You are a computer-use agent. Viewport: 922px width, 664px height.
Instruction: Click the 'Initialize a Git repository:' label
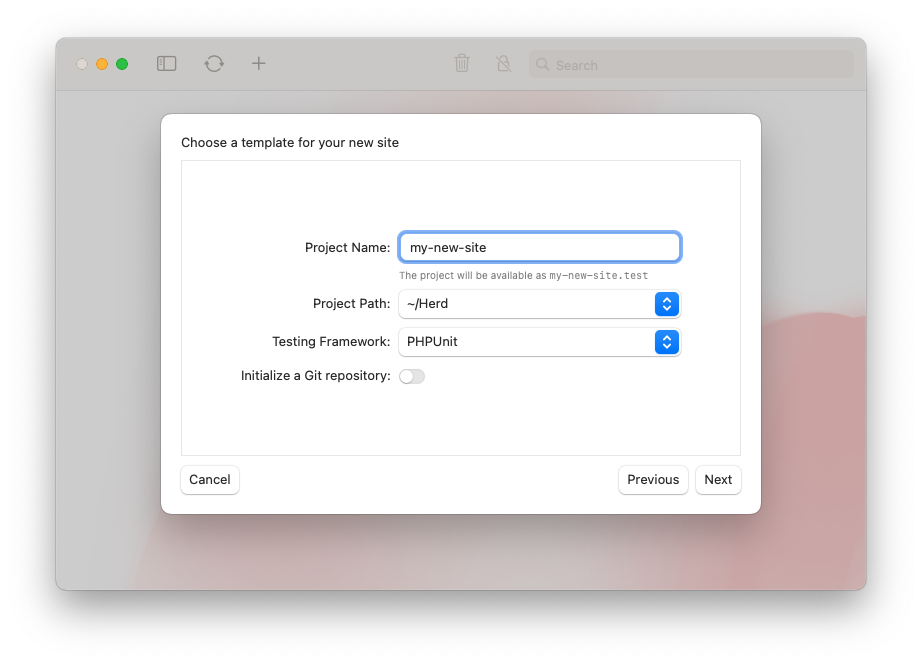[x=316, y=376]
